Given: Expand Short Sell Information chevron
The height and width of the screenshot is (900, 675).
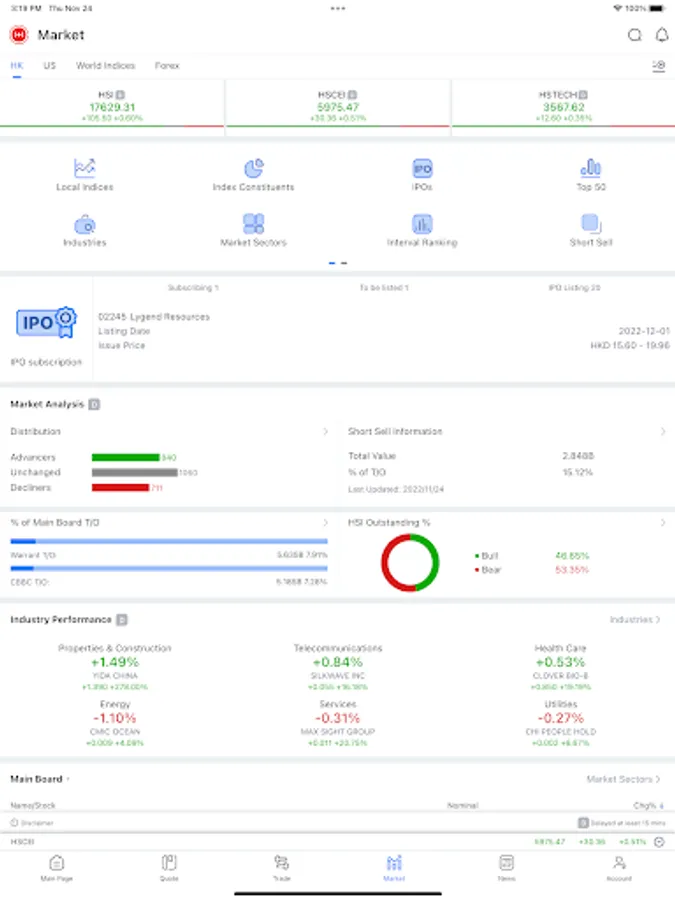Looking at the screenshot, I should click(663, 431).
